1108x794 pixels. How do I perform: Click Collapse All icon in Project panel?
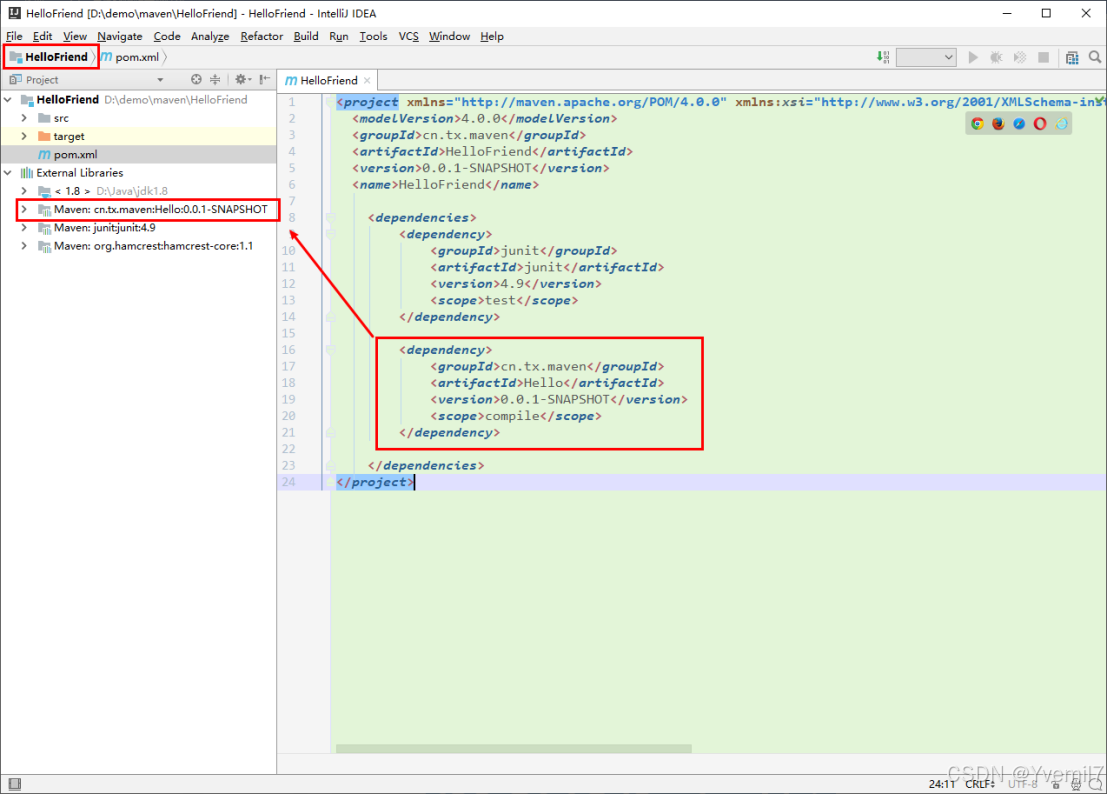(x=215, y=79)
